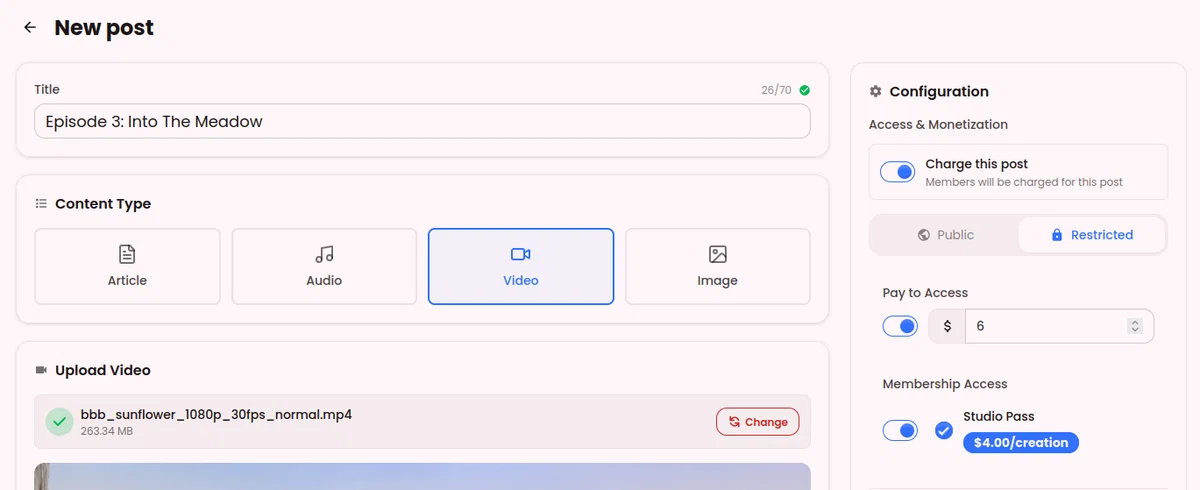The height and width of the screenshot is (490, 1200).
Task: Toggle the Membership Access switch
Action: [900, 430]
